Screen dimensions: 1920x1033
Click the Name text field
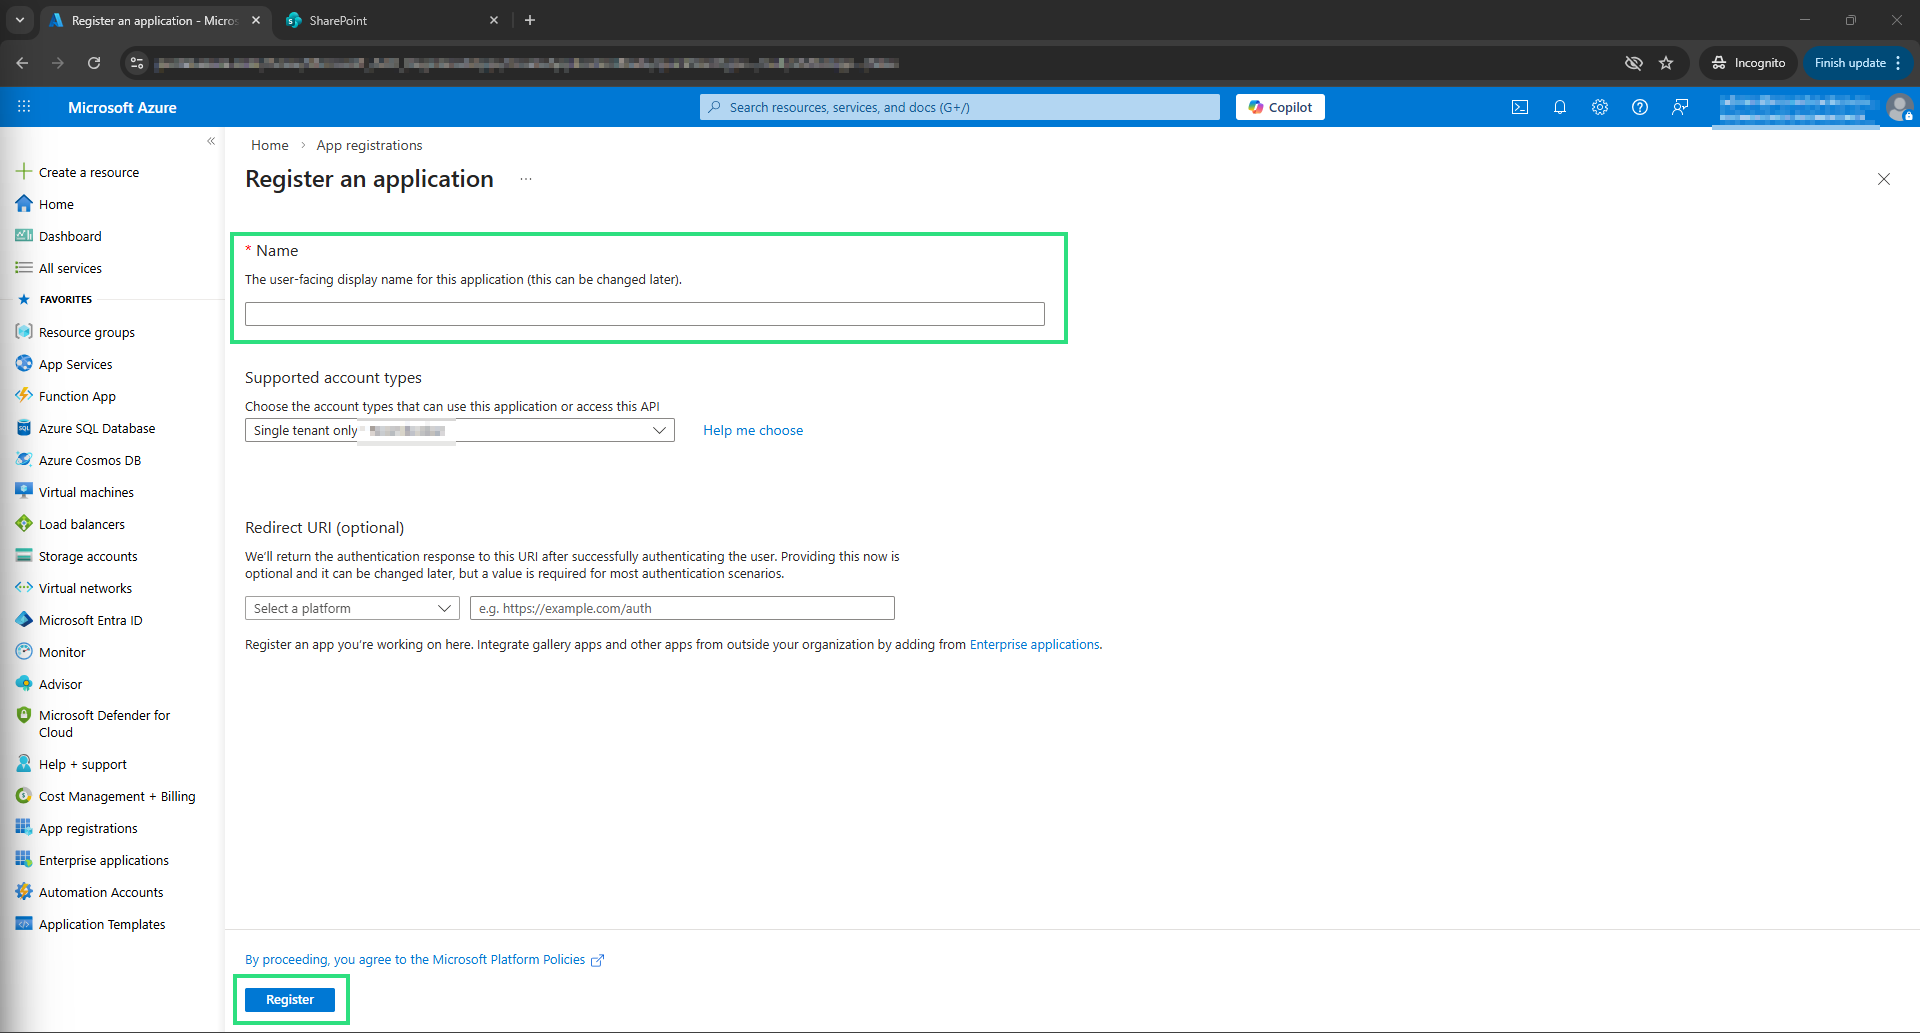tap(644, 314)
